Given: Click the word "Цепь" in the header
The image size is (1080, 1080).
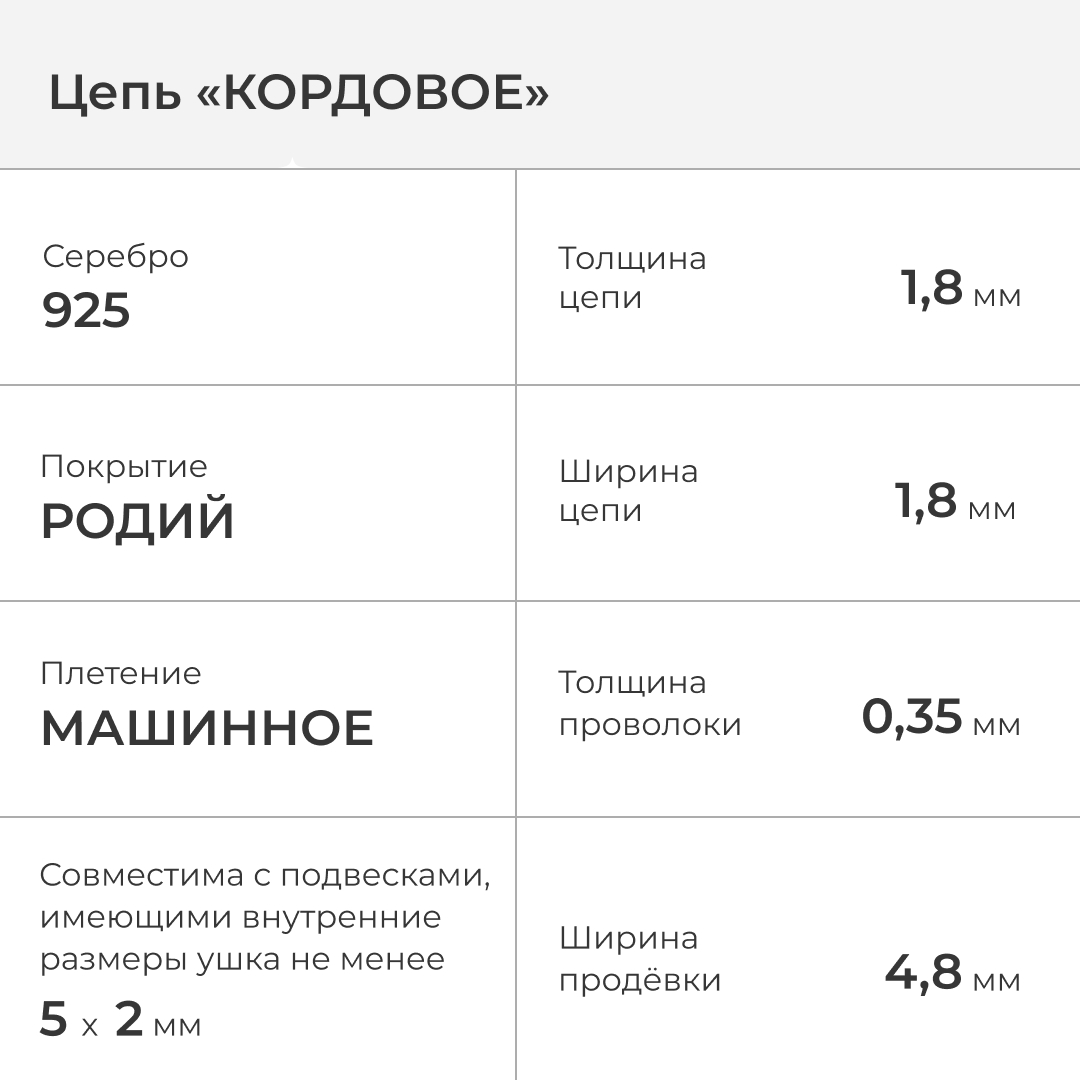Looking at the screenshot, I should click(x=114, y=96).
